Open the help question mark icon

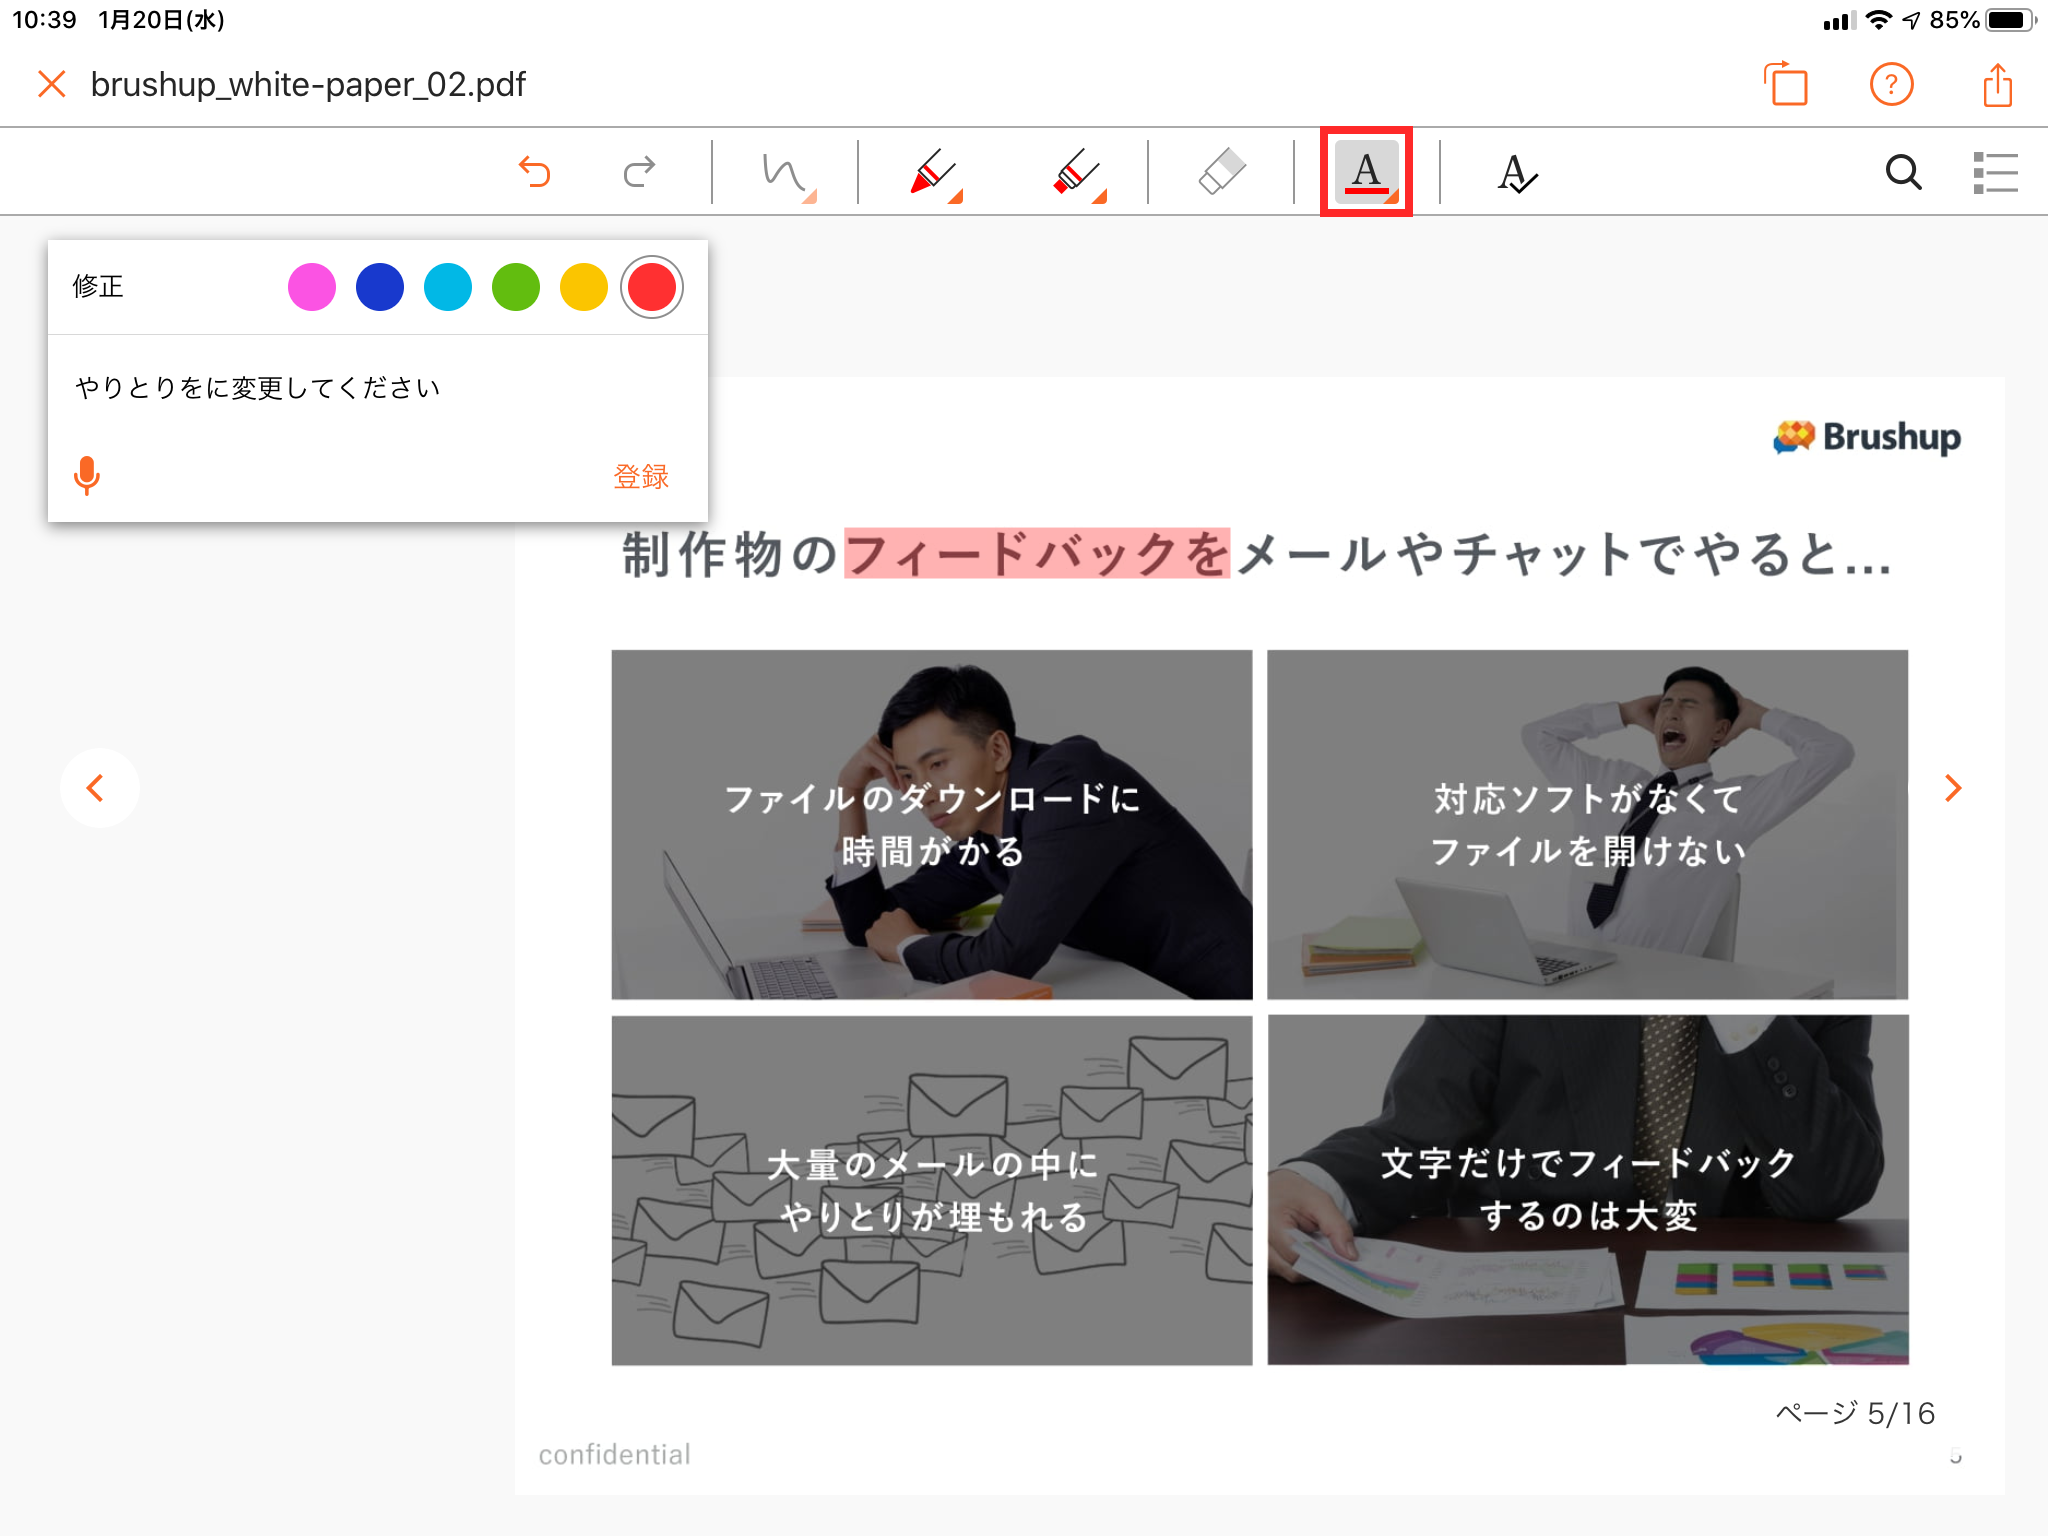tap(1891, 85)
